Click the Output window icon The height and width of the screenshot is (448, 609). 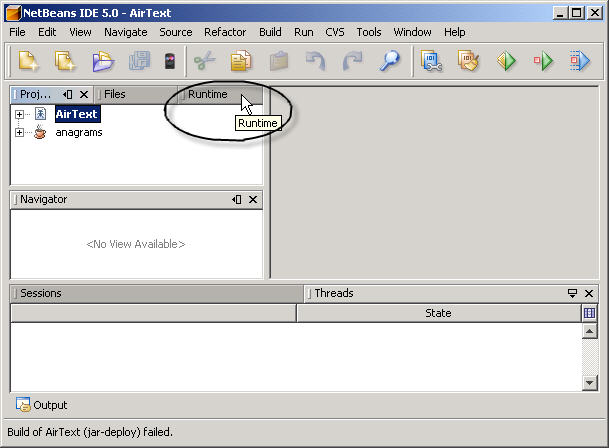[23, 404]
